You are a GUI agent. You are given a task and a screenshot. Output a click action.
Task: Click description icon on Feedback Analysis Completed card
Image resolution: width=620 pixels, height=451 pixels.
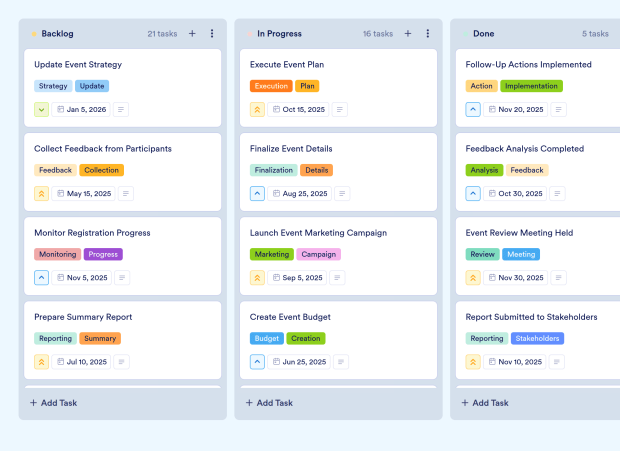click(555, 194)
